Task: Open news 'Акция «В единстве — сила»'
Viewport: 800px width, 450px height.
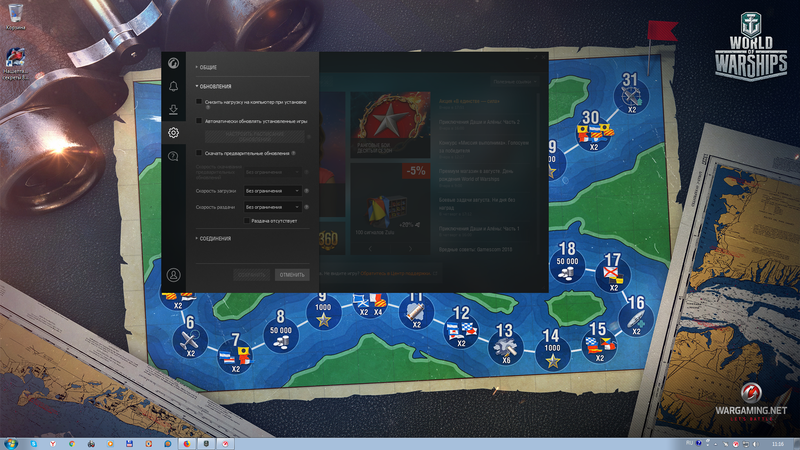Action: click(469, 101)
